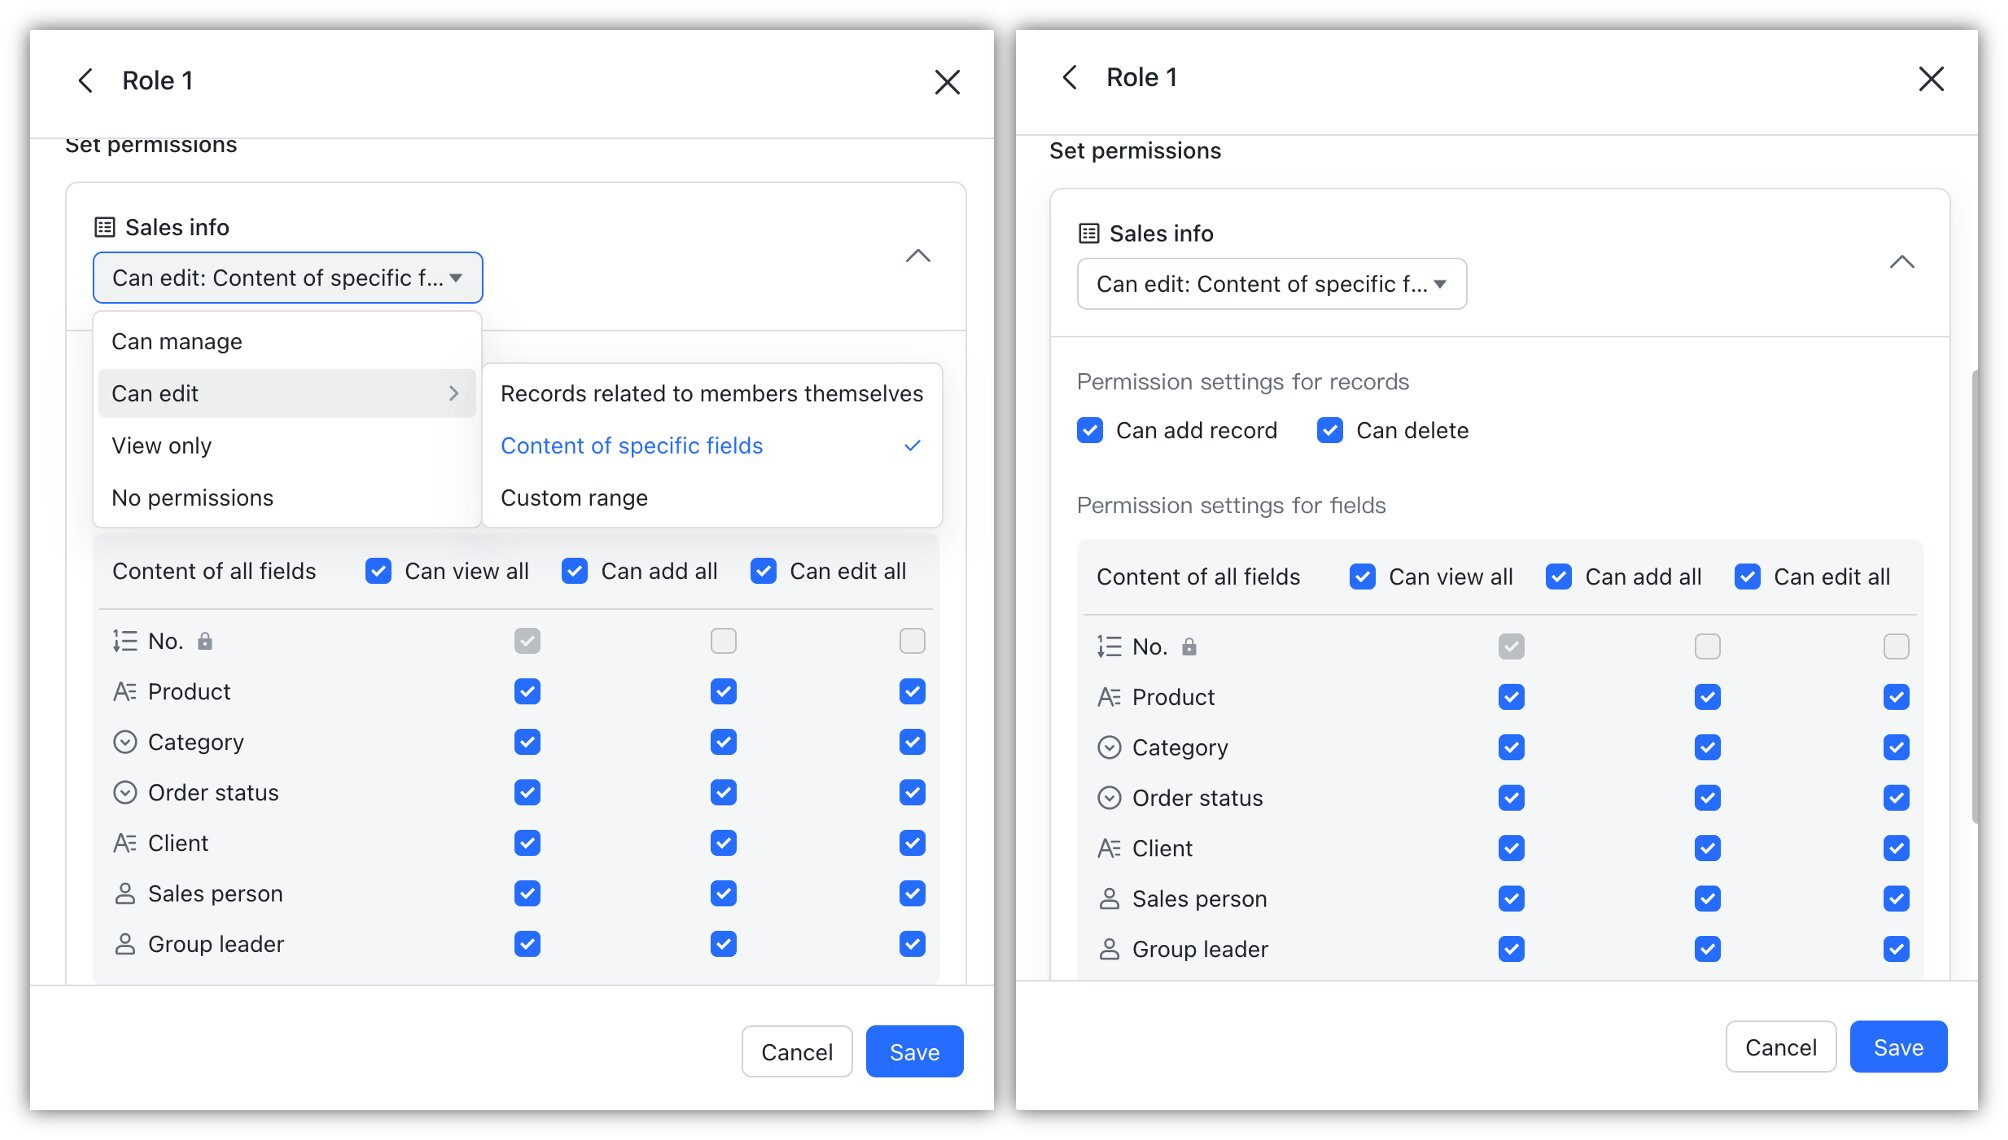
Task: Click Sales person user icon in right panel
Action: tap(1109, 899)
